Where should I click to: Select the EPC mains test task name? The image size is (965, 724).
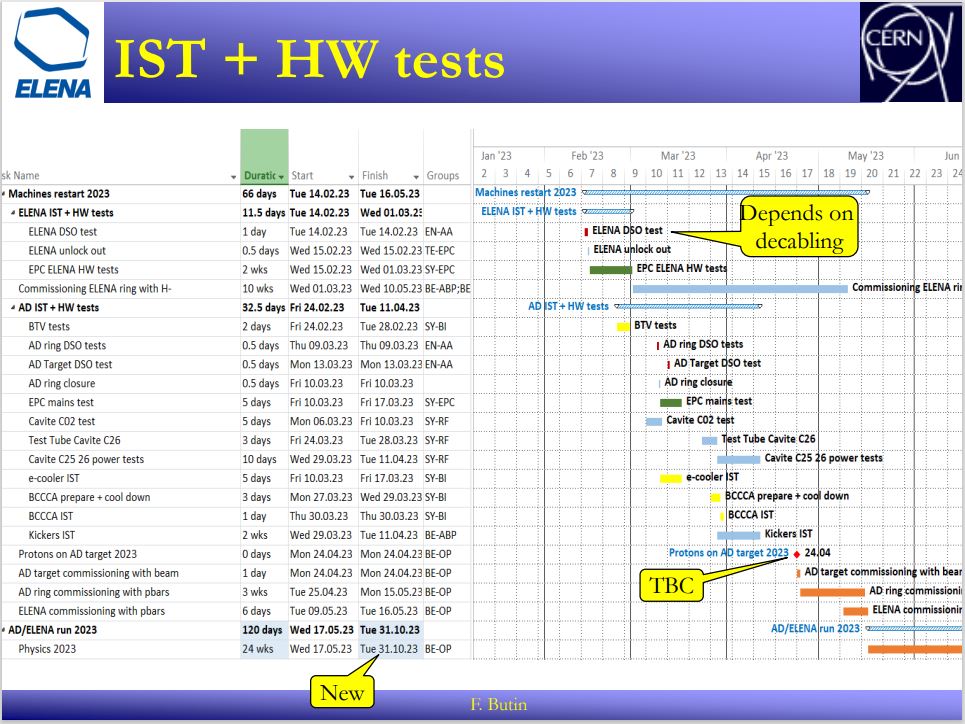pos(61,403)
